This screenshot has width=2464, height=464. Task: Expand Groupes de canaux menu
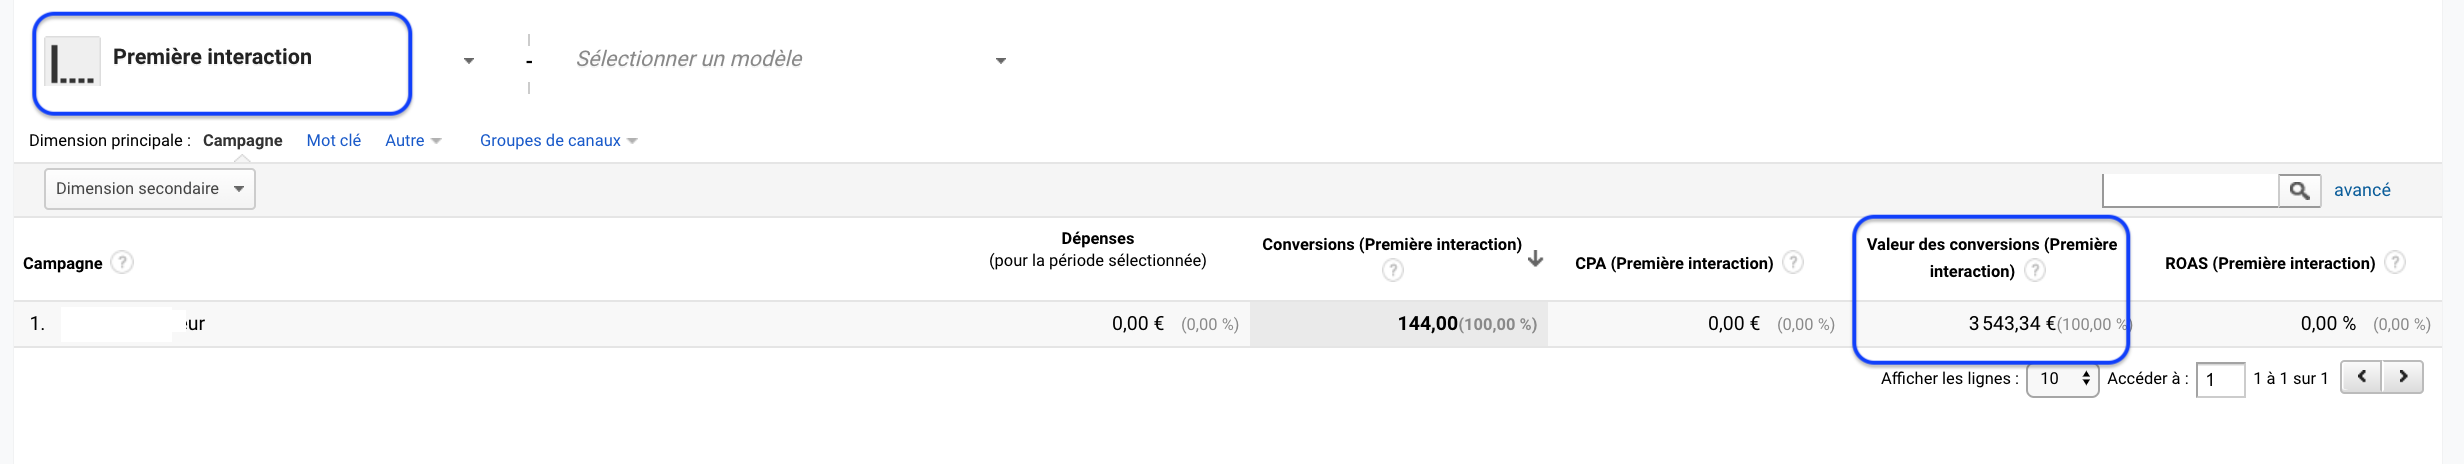[558, 141]
